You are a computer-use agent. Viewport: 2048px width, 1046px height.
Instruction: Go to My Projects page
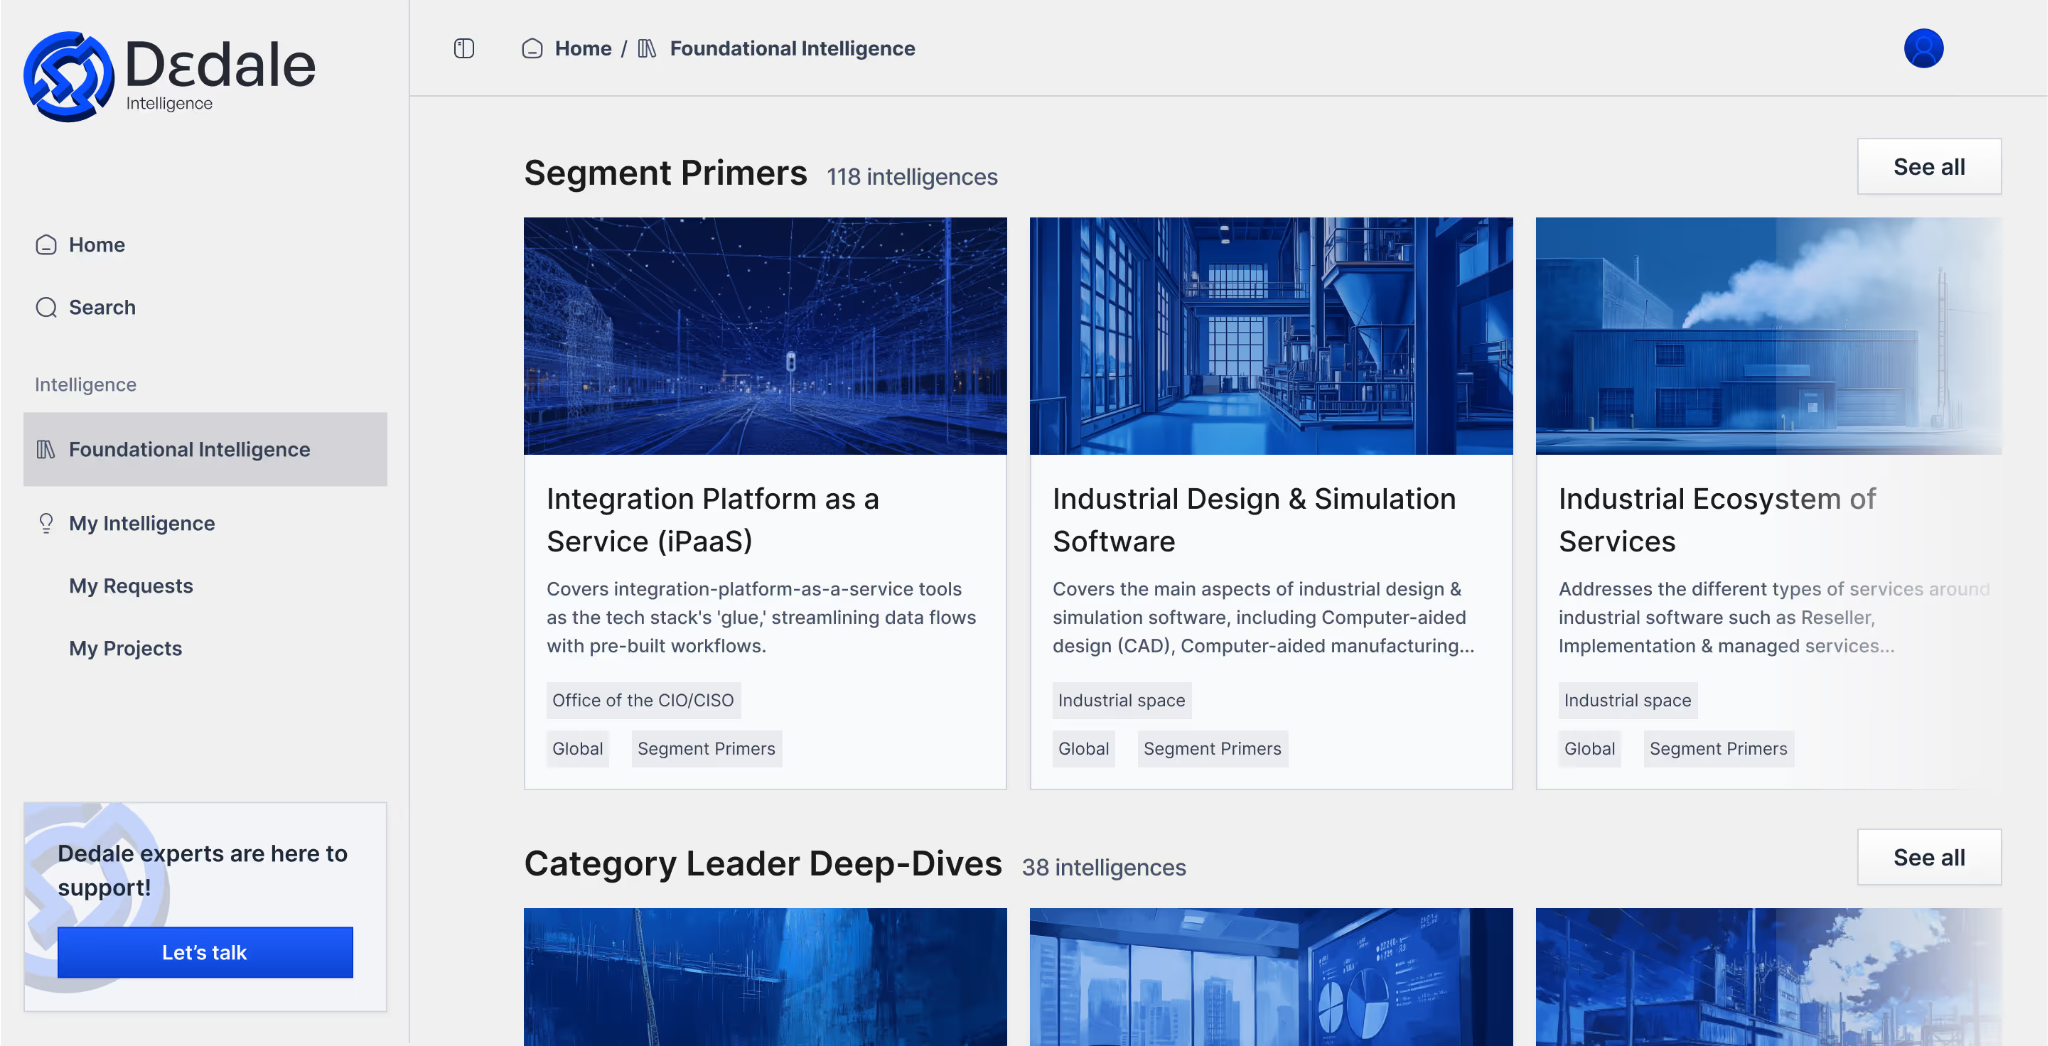click(126, 649)
